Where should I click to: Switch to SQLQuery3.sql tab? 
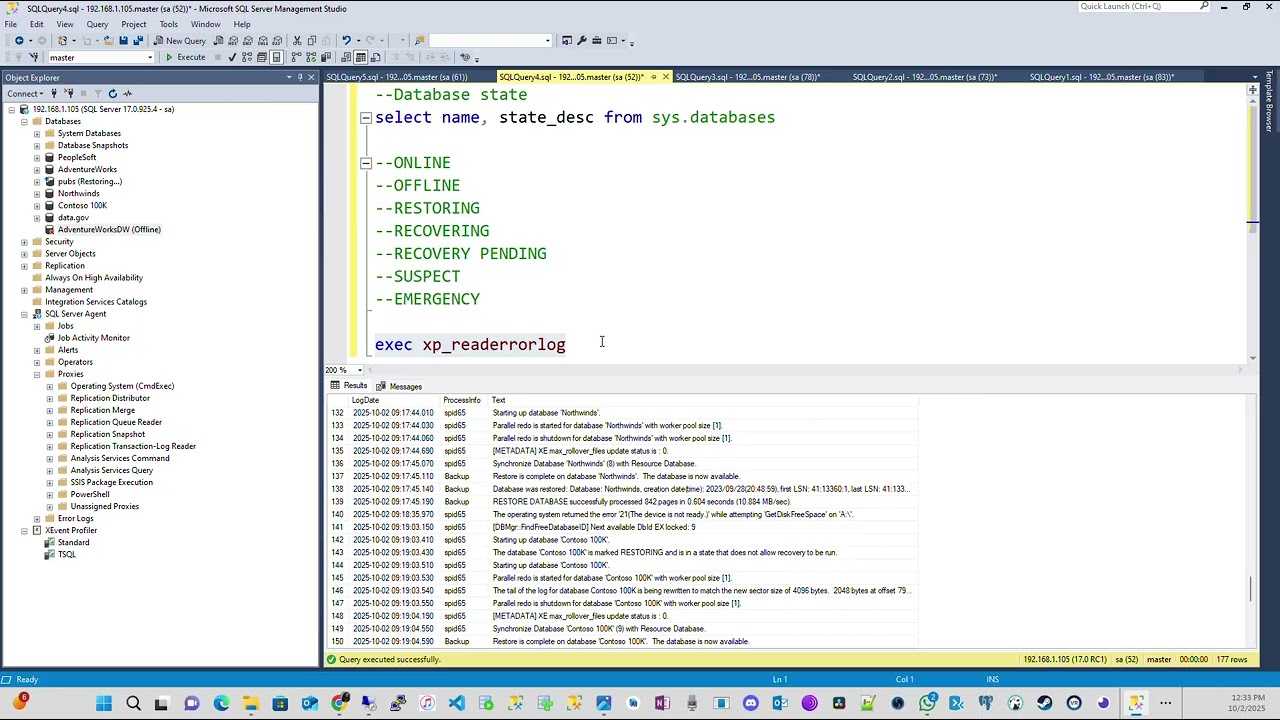(748, 77)
